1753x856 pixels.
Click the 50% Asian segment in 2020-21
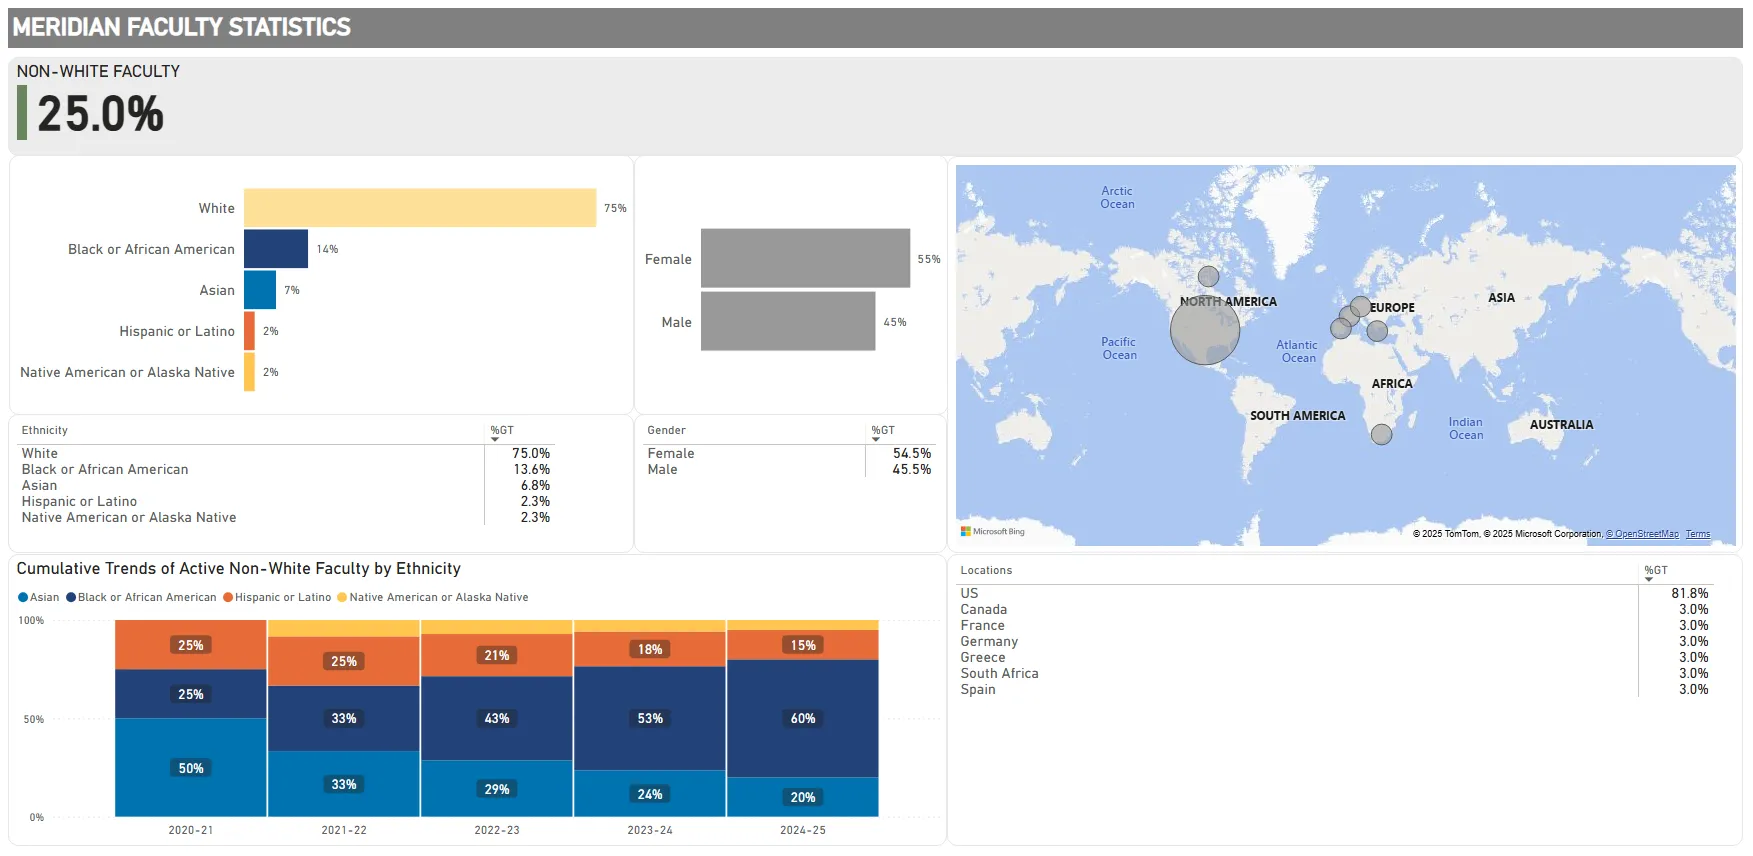click(x=190, y=768)
